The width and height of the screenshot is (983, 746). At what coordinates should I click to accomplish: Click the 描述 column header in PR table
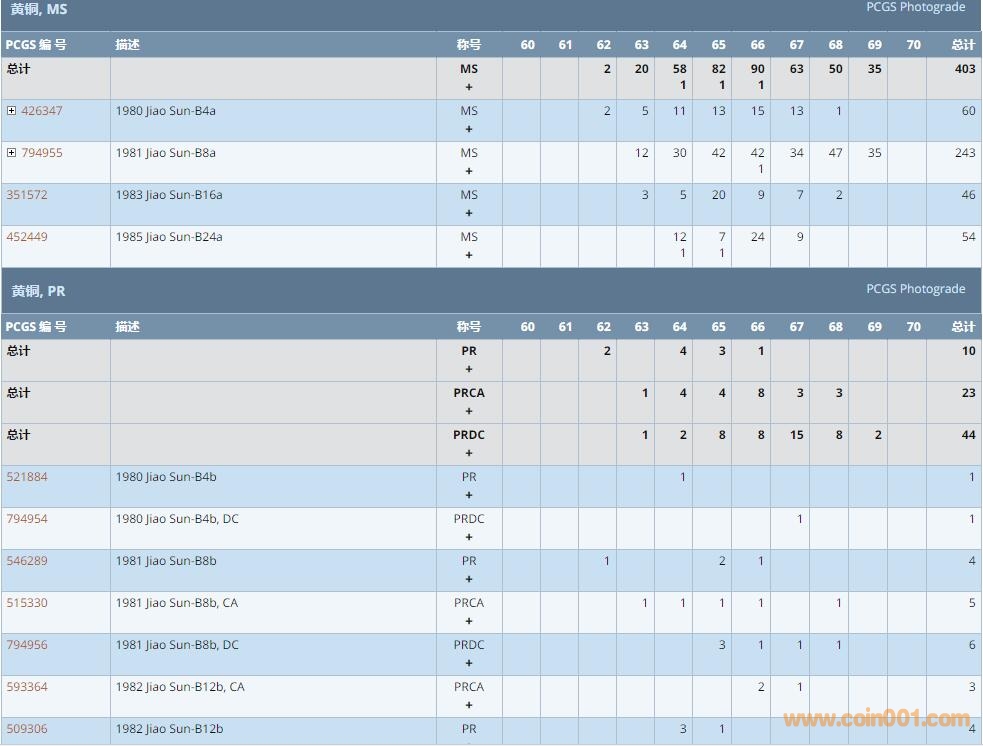coord(127,327)
